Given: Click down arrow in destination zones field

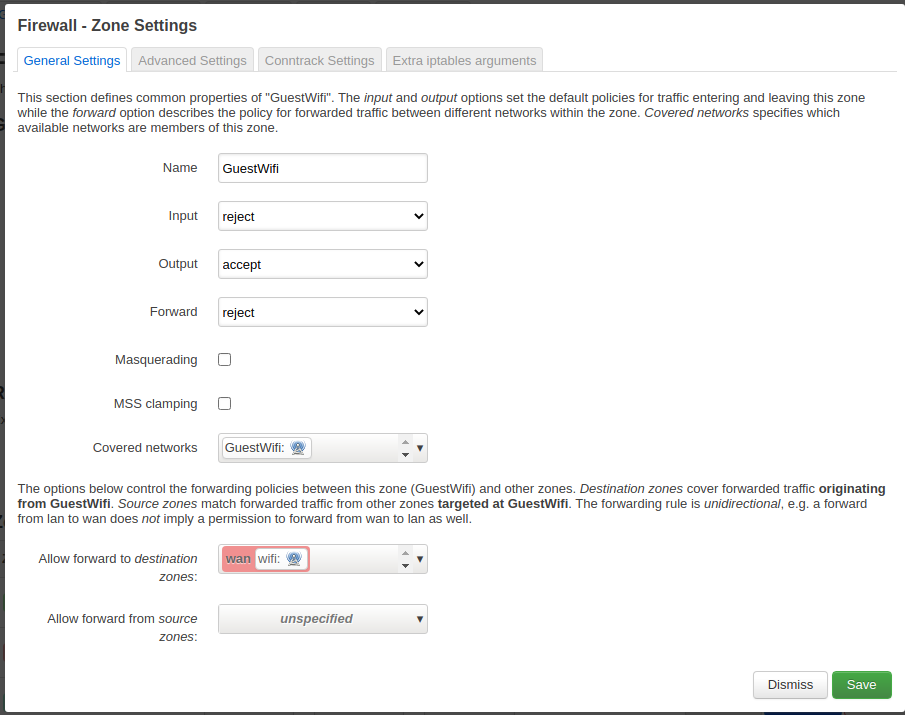Looking at the screenshot, I should pos(405,566).
